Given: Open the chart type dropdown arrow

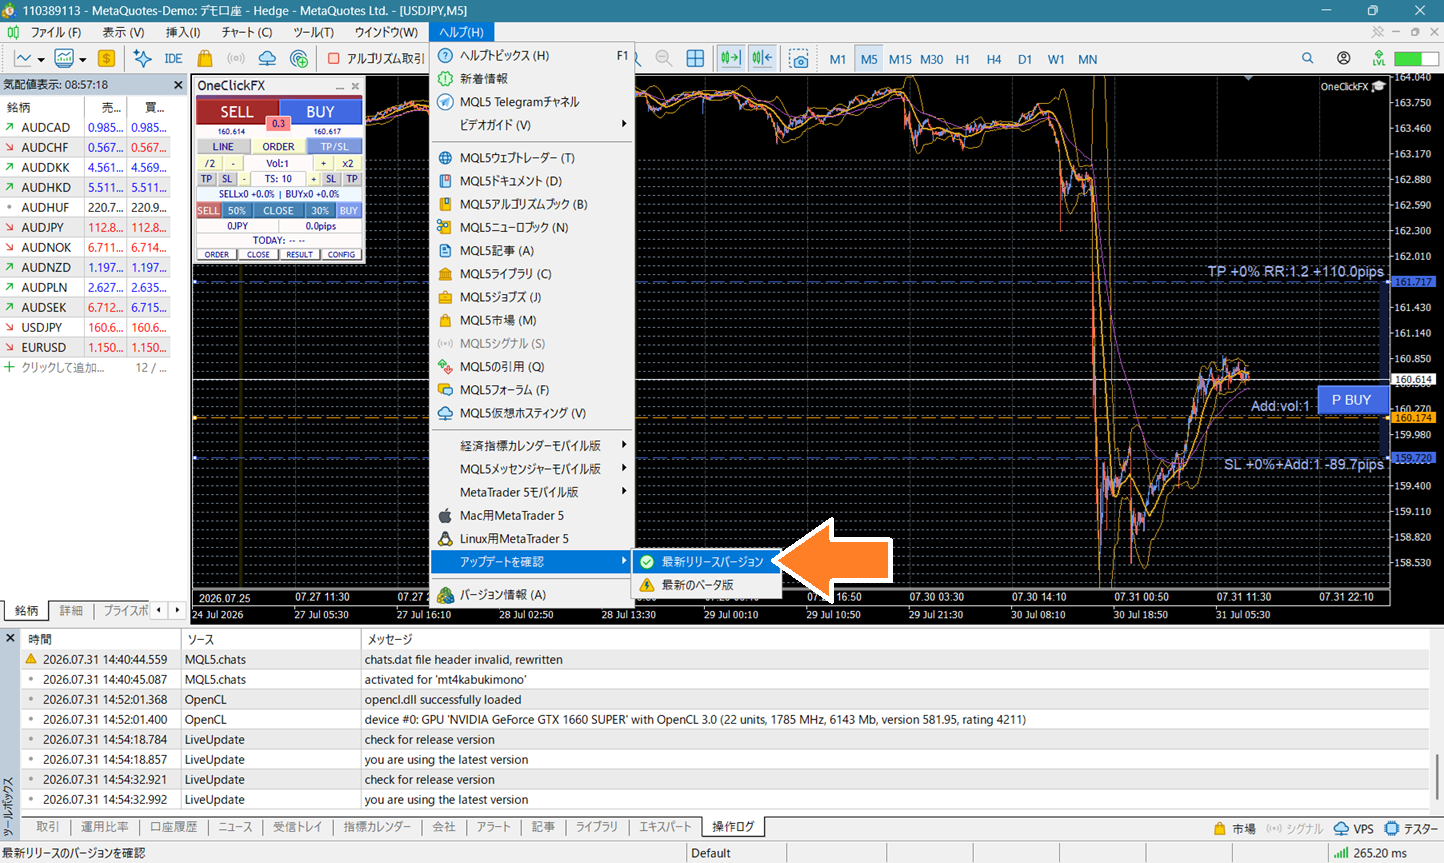Looking at the screenshot, I should [x=41, y=60].
